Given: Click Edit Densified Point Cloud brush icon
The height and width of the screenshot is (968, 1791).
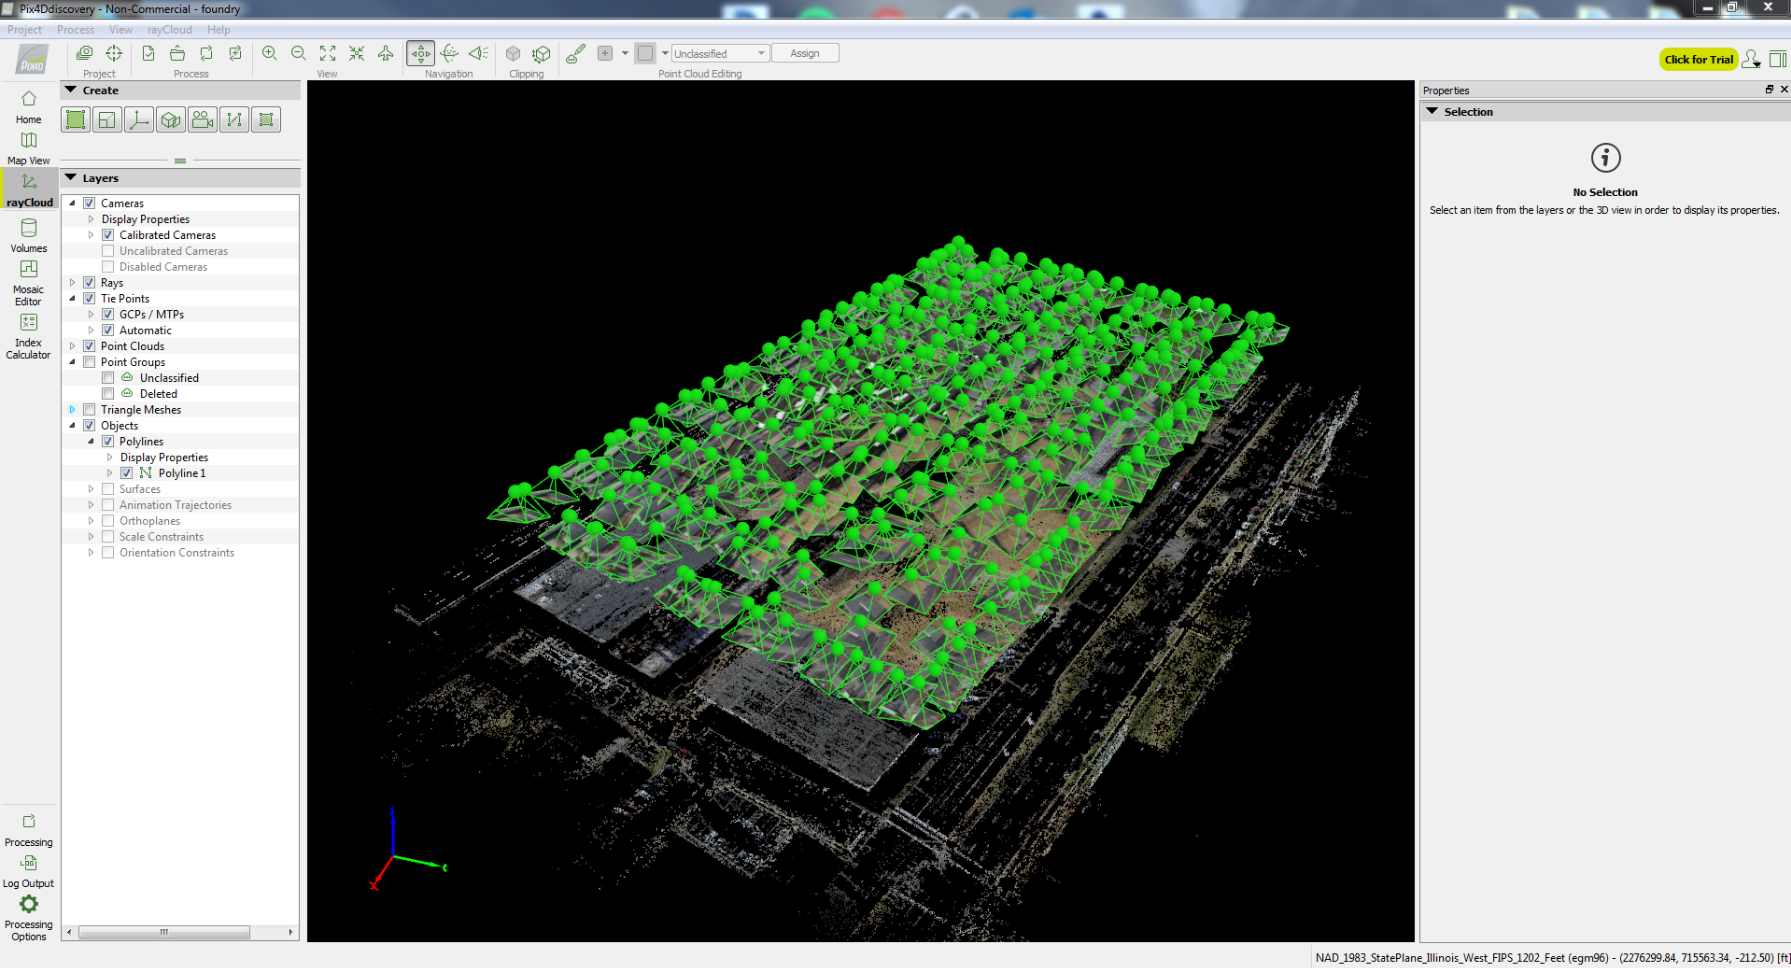Looking at the screenshot, I should (576, 53).
